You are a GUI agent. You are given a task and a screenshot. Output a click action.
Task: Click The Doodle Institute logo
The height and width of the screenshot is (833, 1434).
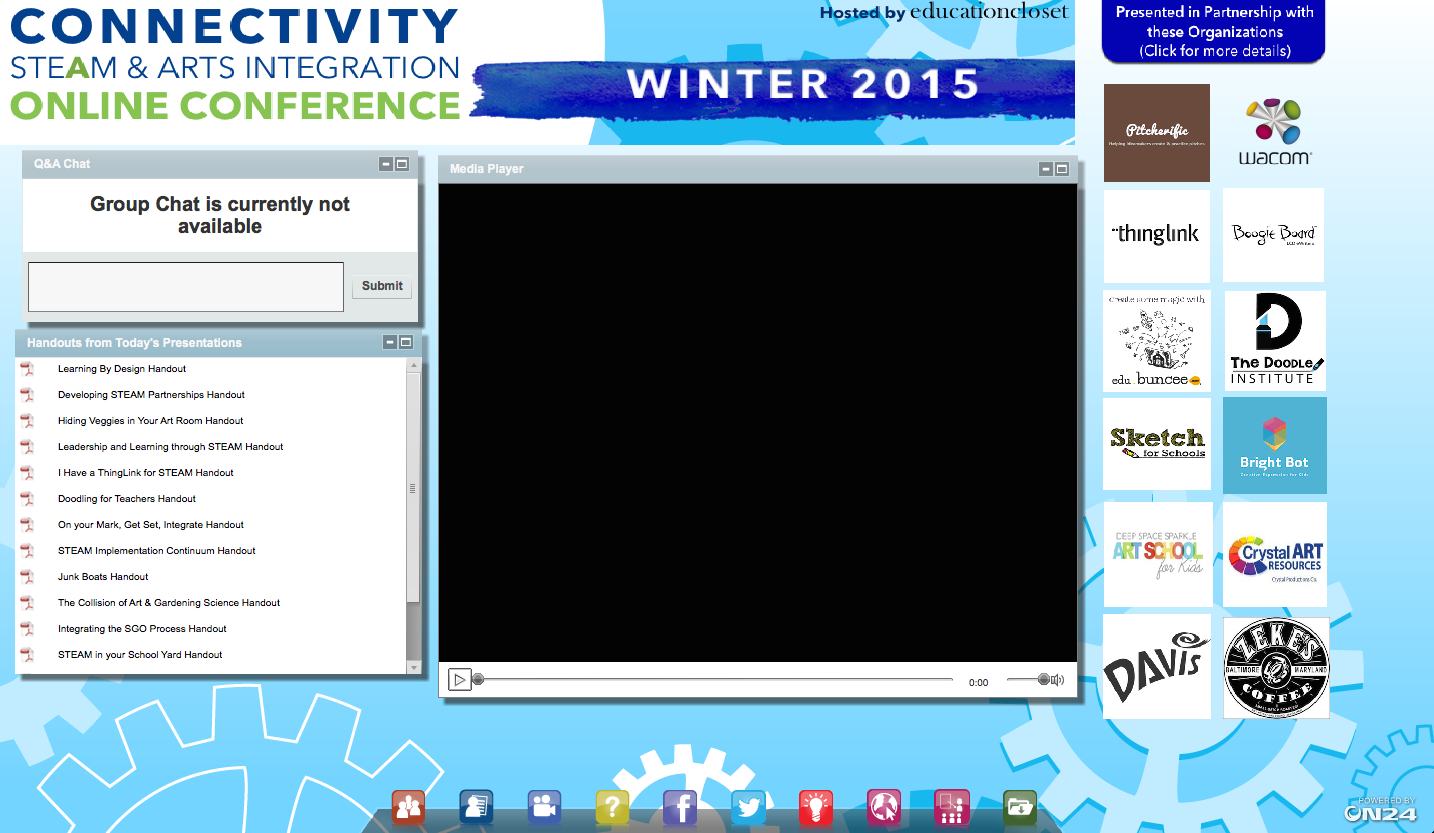point(1275,341)
